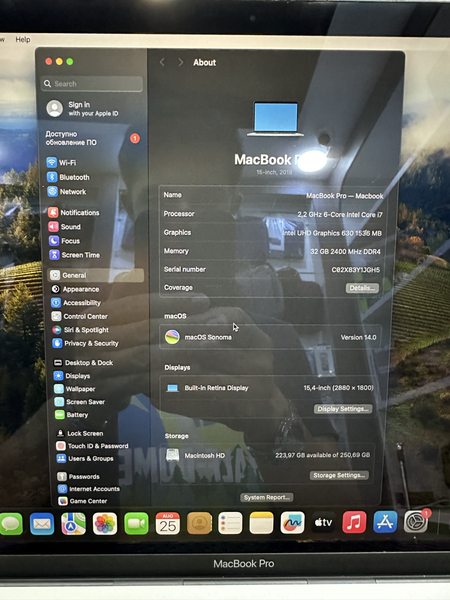Click the Serial number value C02X83Y1JGH5
450x600 pixels.
(355, 270)
